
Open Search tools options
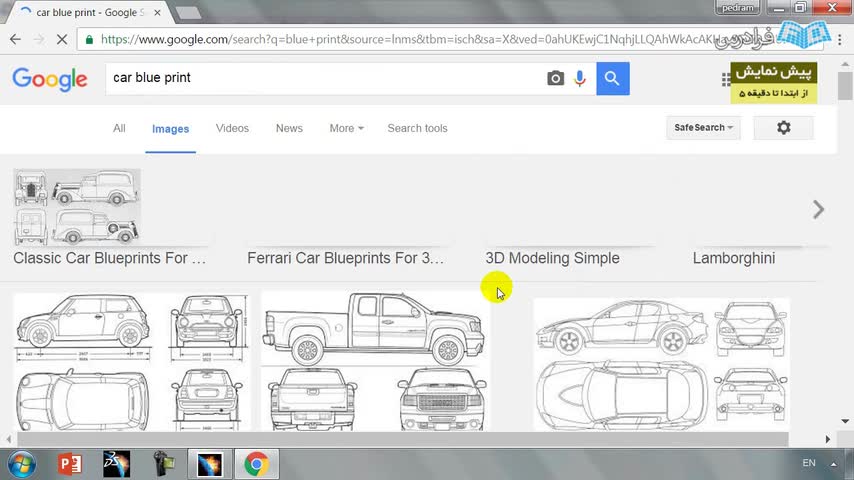point(417,128)
